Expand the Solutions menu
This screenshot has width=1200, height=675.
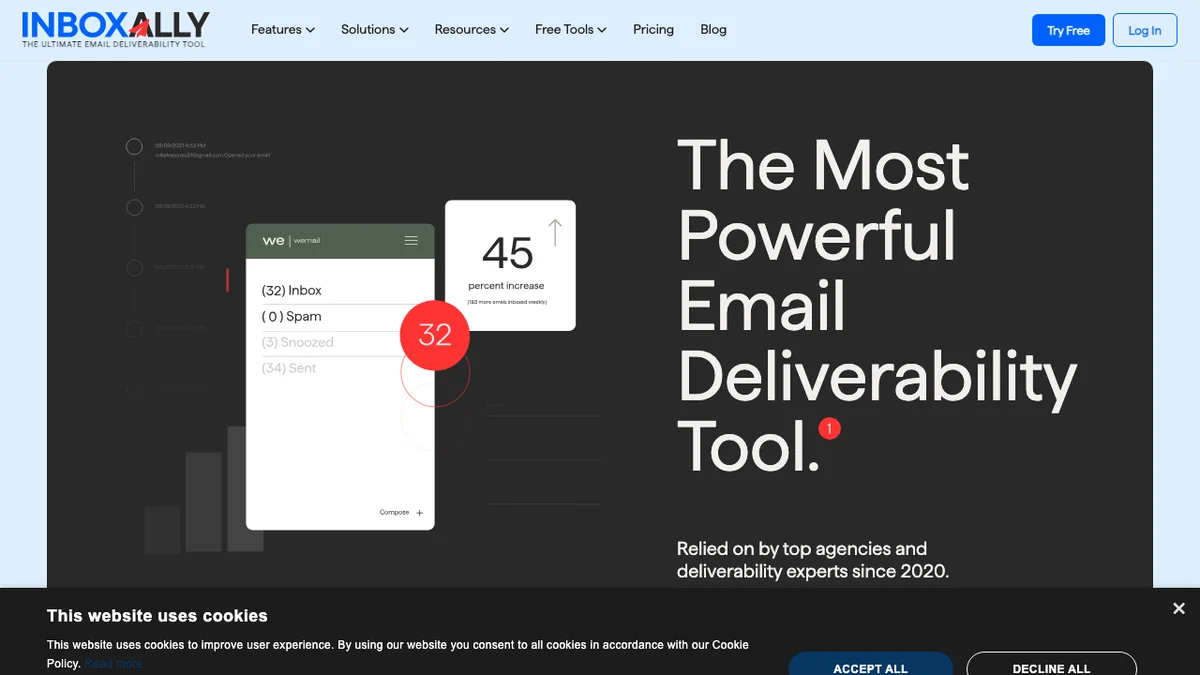click(375, 30)
